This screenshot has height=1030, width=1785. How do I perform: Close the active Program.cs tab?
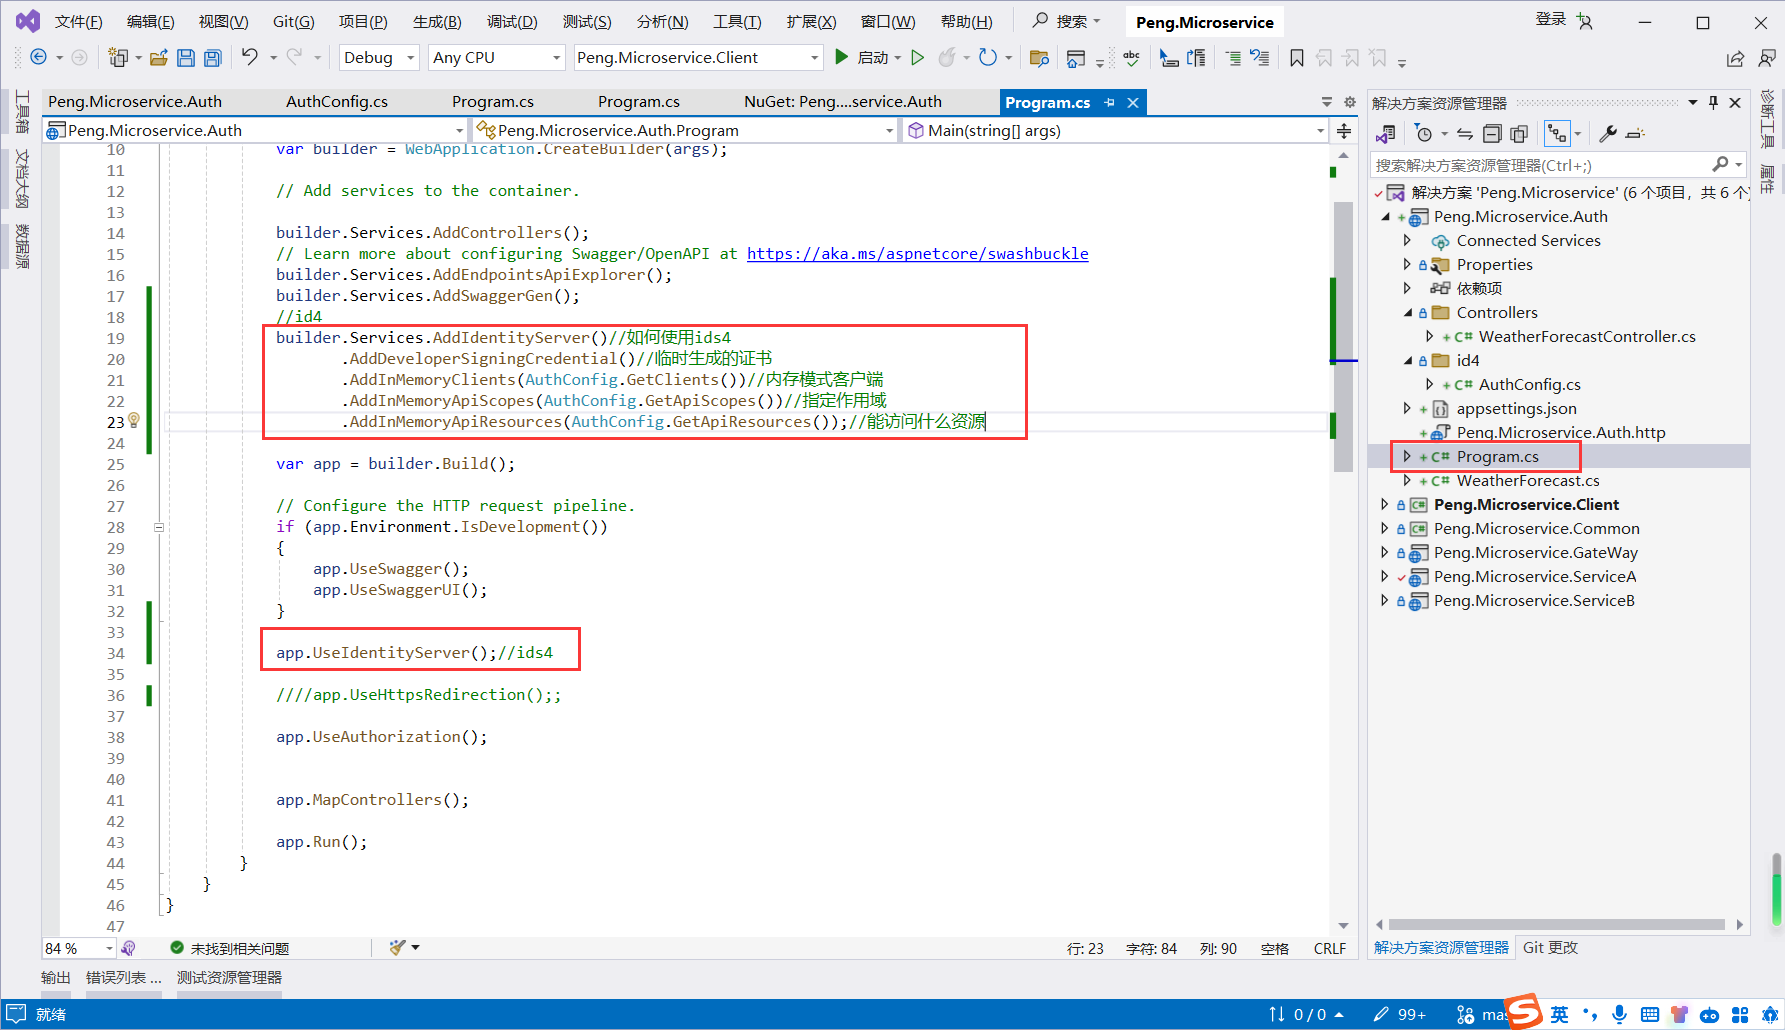pos(1133,102)
